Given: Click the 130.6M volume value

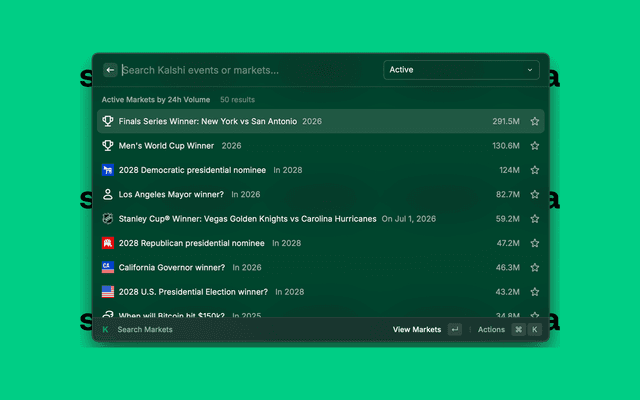Looking at the screenshot, I should point(506,146).
